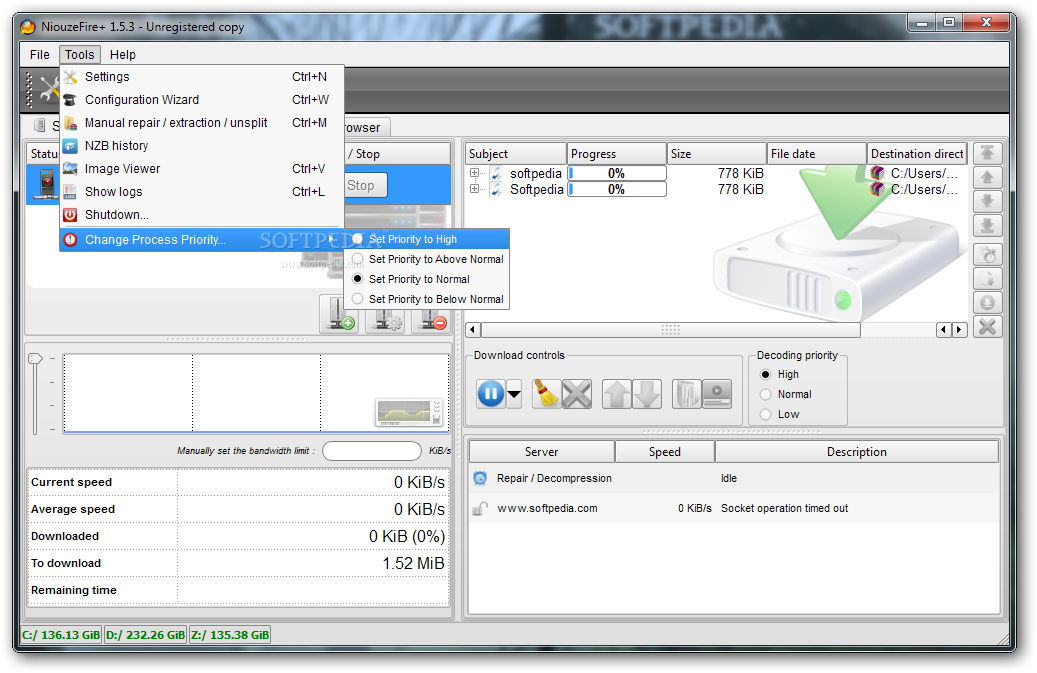Select Set Priority to Below Normal
The image size is (1037, 673).
coord(427,299)
